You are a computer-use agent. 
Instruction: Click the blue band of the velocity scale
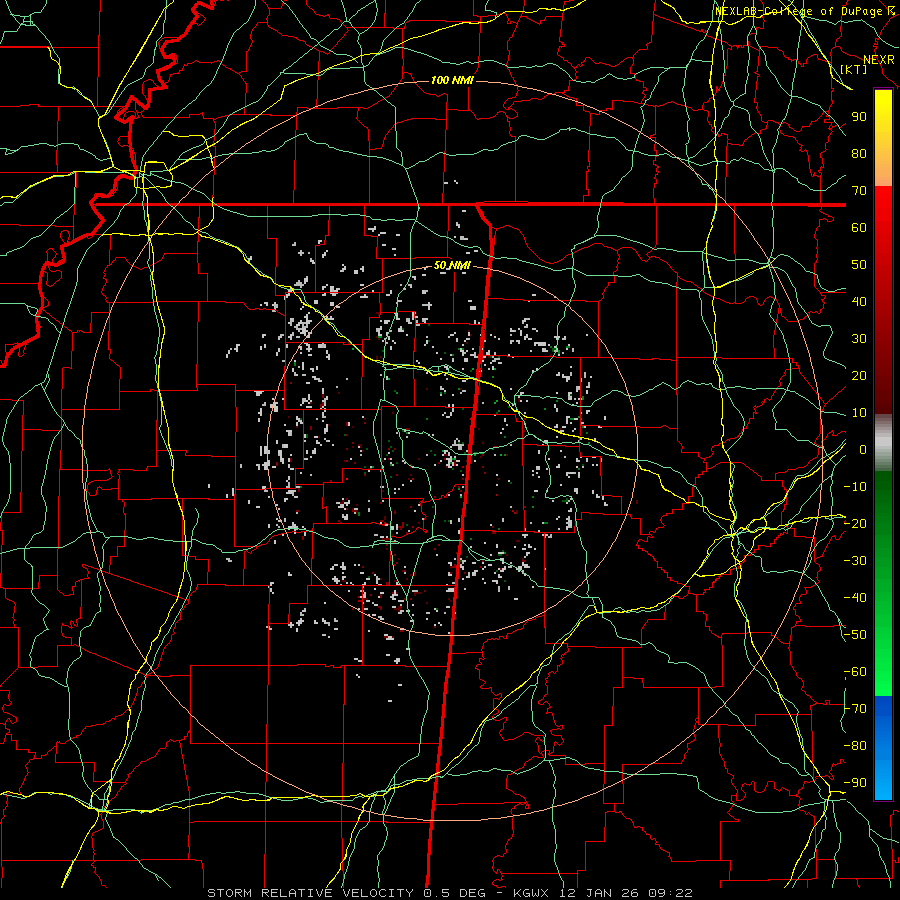click(x=883, y=746)
